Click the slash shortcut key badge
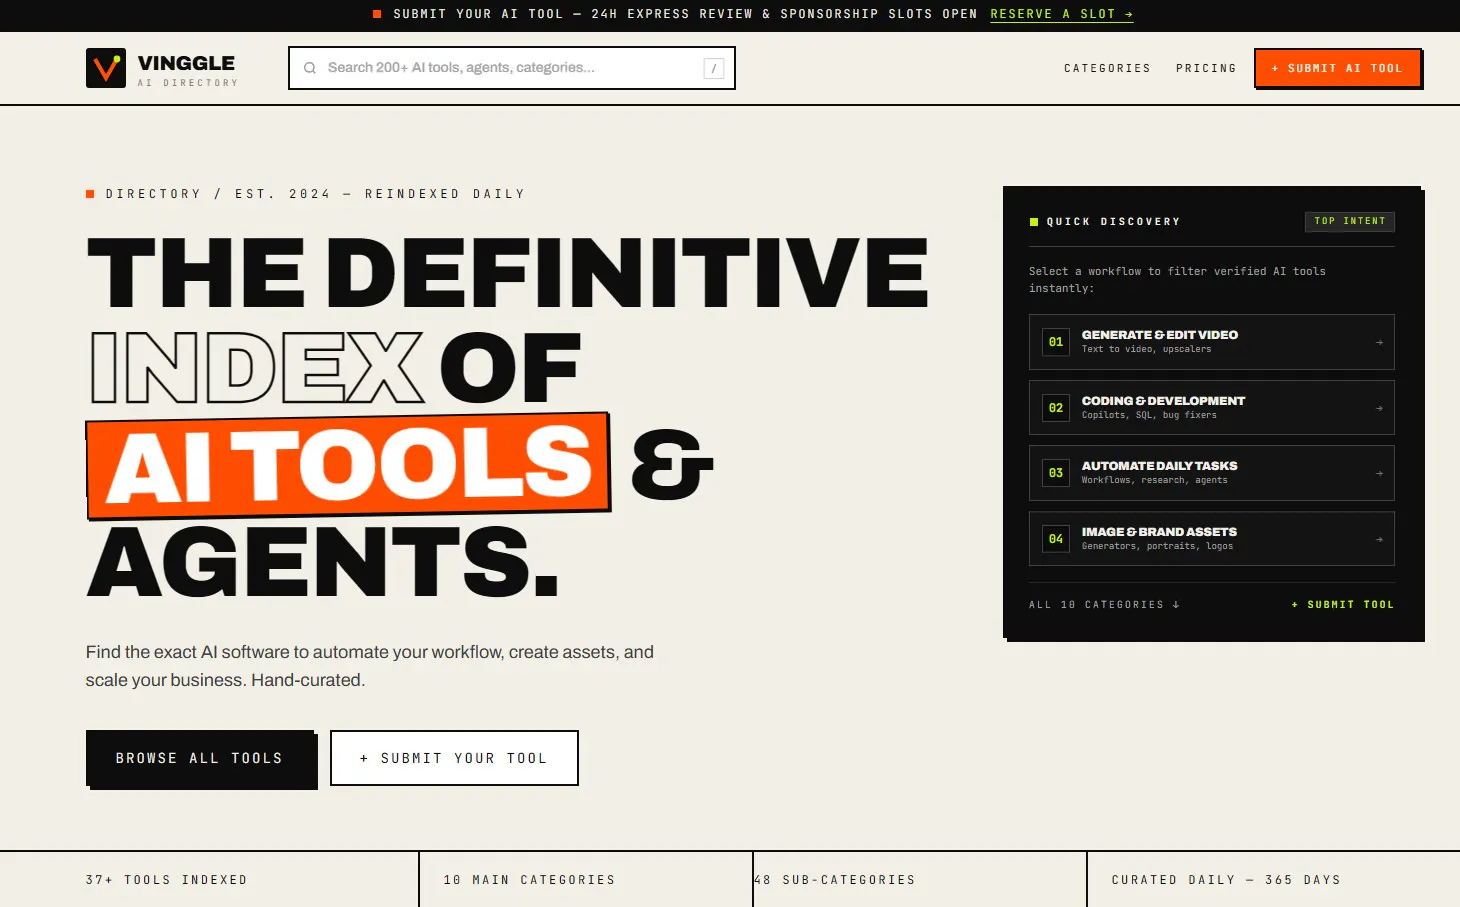The width and height of the screenshot is (1460, 907). 713,68
